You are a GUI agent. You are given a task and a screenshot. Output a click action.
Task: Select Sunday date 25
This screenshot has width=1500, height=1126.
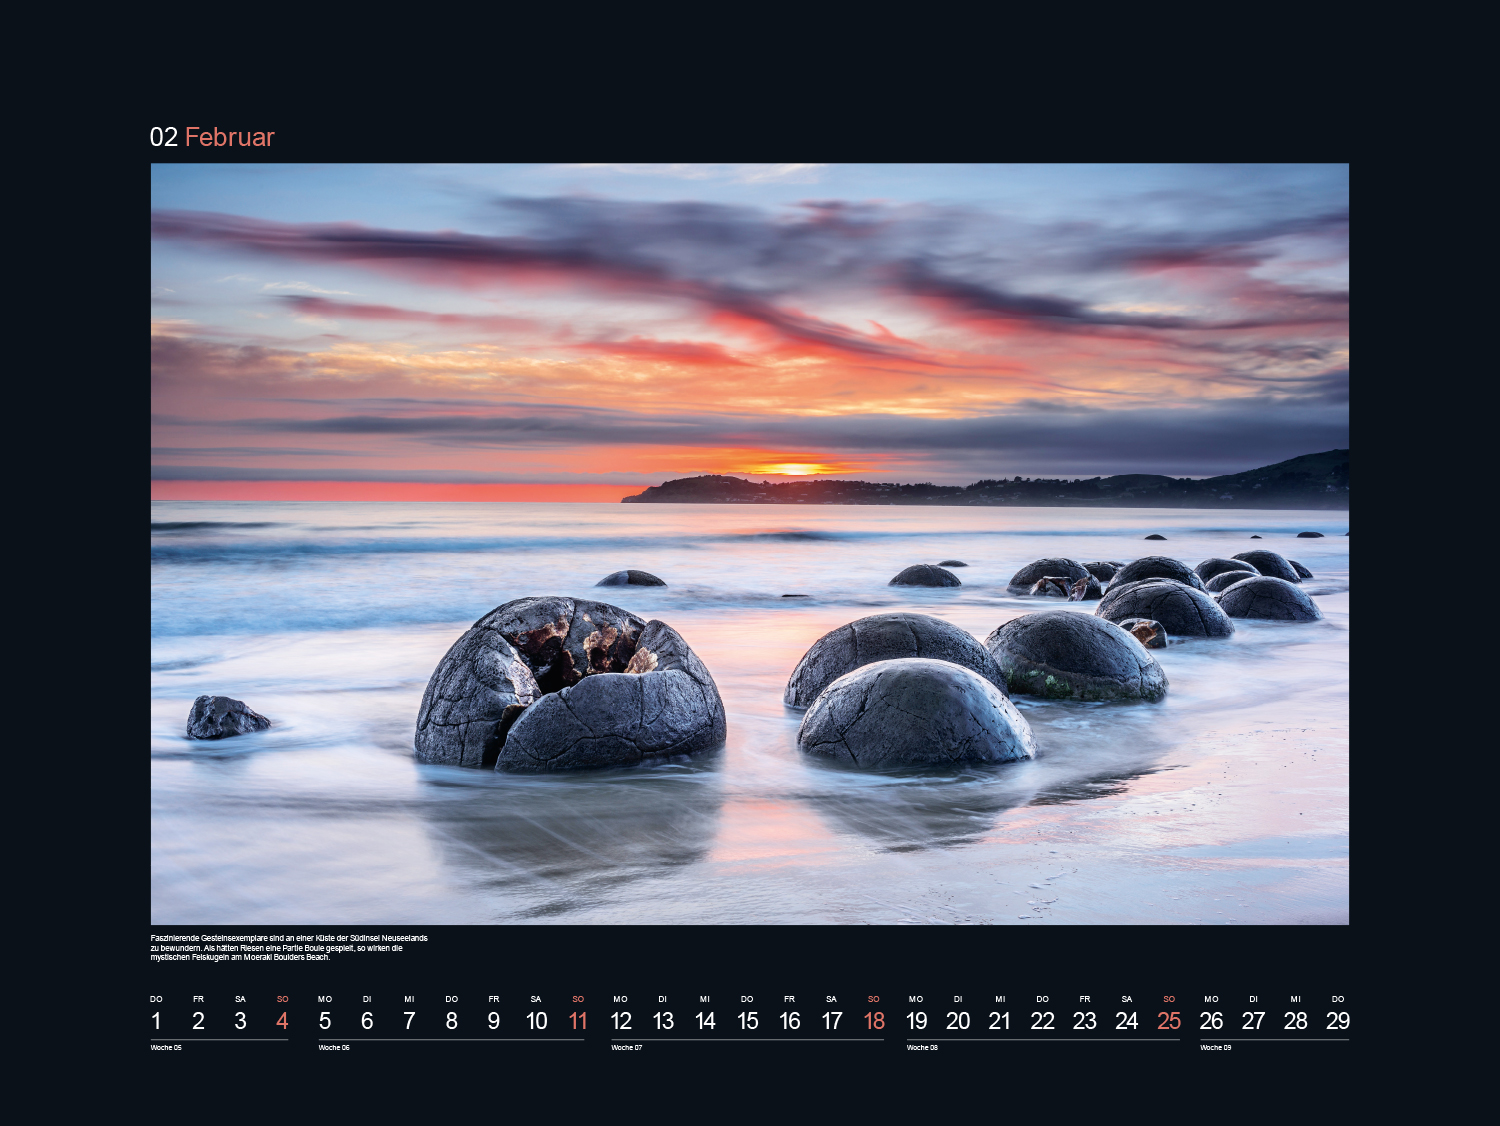(x=1169, y=1021)
